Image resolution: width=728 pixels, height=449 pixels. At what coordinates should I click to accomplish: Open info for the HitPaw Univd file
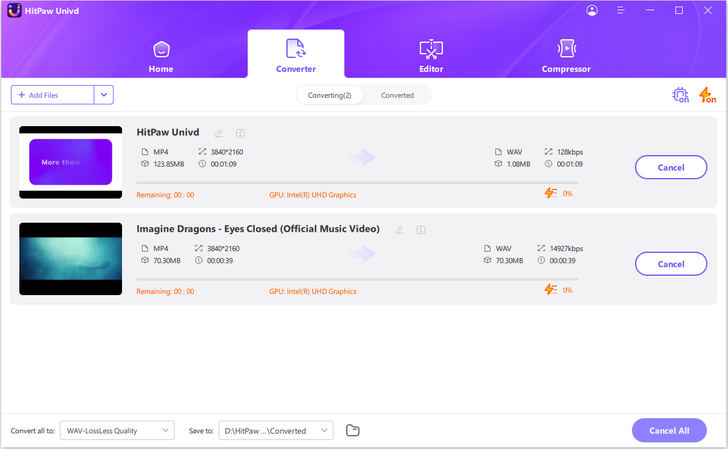click(x=240, y=134)
